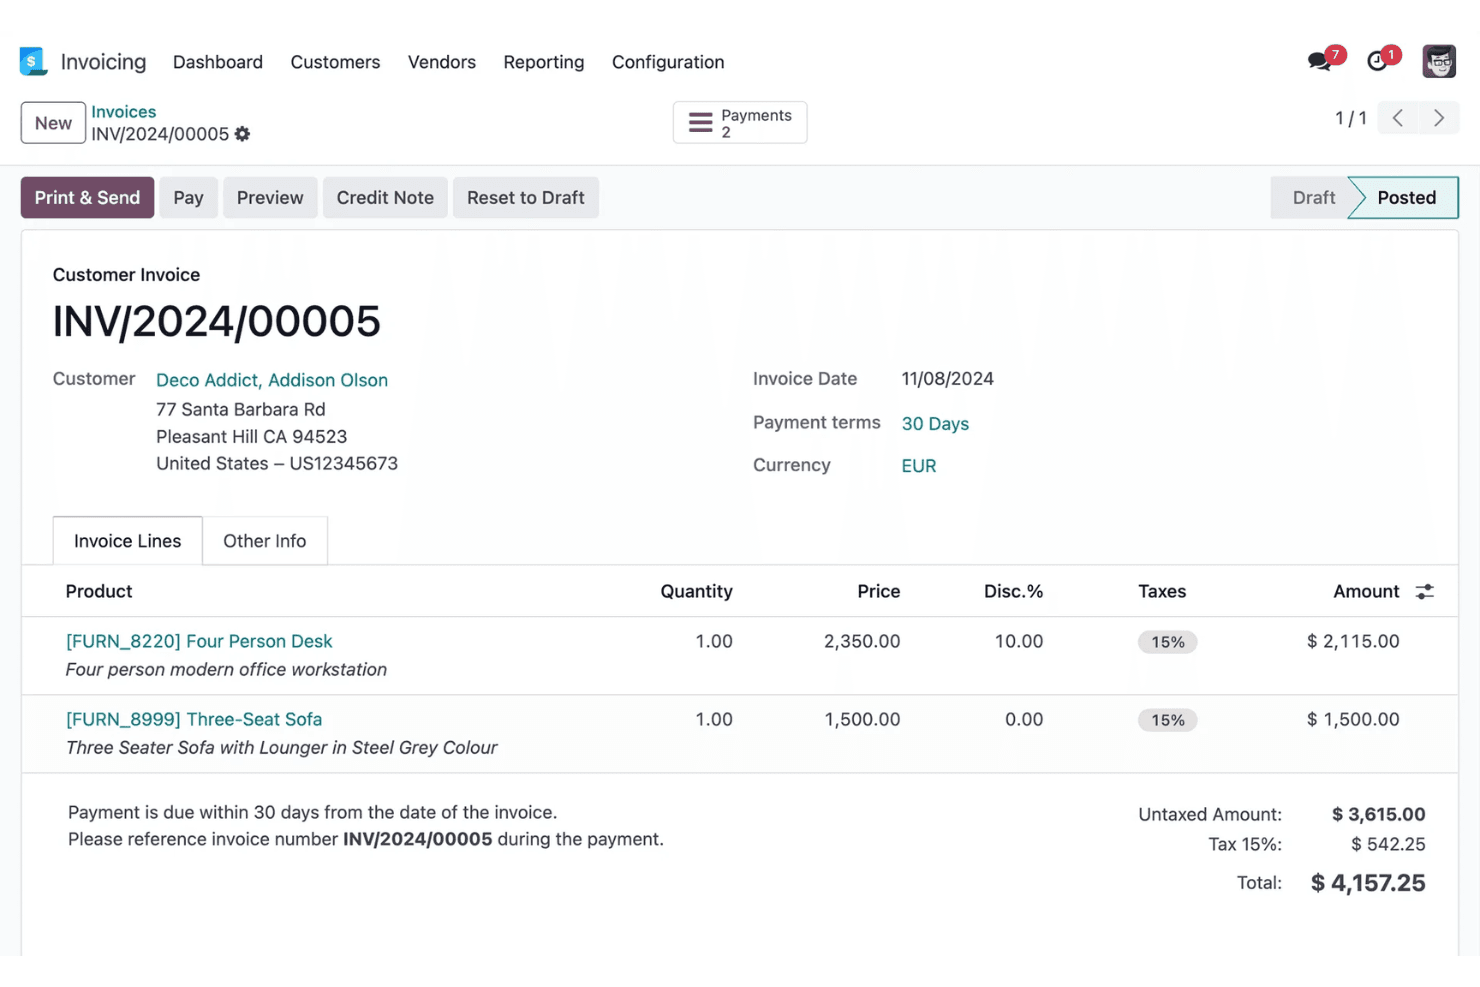Open the Customers menu
This screenshot has height=987, width=1480.
pyautogui.click(x=335, y=62)
